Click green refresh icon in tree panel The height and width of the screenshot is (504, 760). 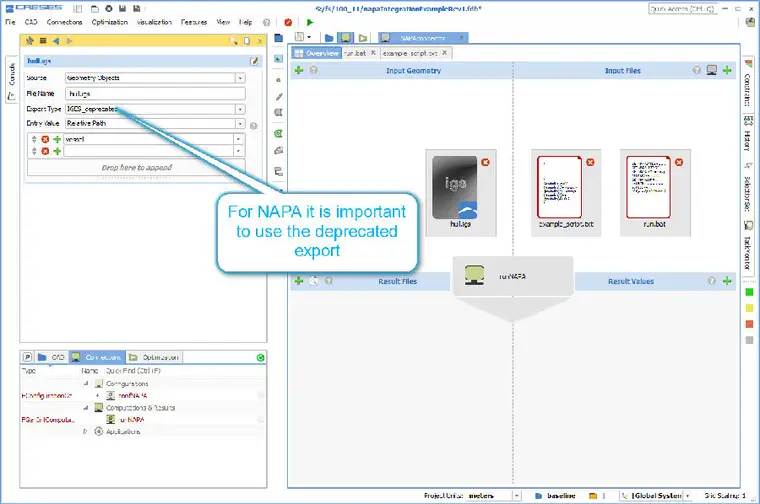pos(260,358)
